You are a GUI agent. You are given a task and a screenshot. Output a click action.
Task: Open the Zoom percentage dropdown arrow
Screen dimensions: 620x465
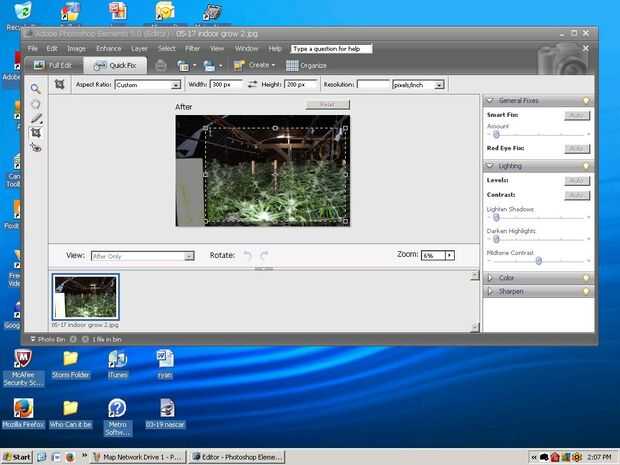(450, 255)
